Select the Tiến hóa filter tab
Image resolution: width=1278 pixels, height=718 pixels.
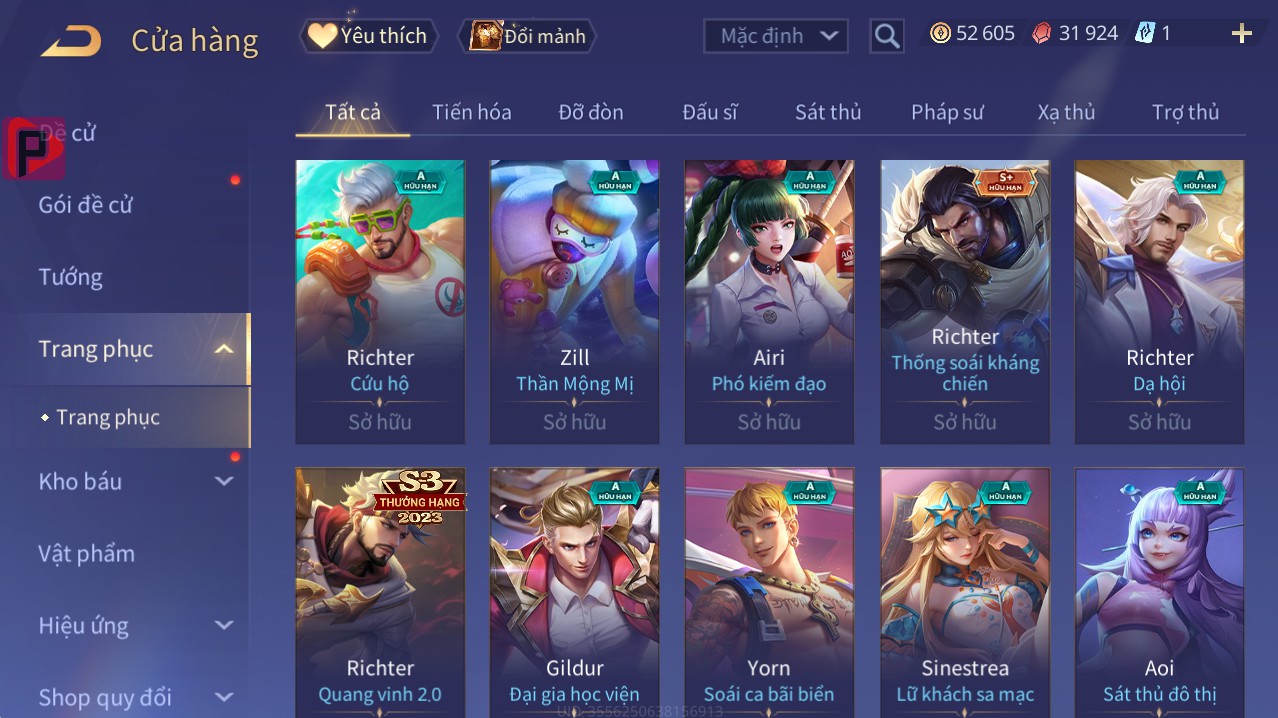point(472,112)
